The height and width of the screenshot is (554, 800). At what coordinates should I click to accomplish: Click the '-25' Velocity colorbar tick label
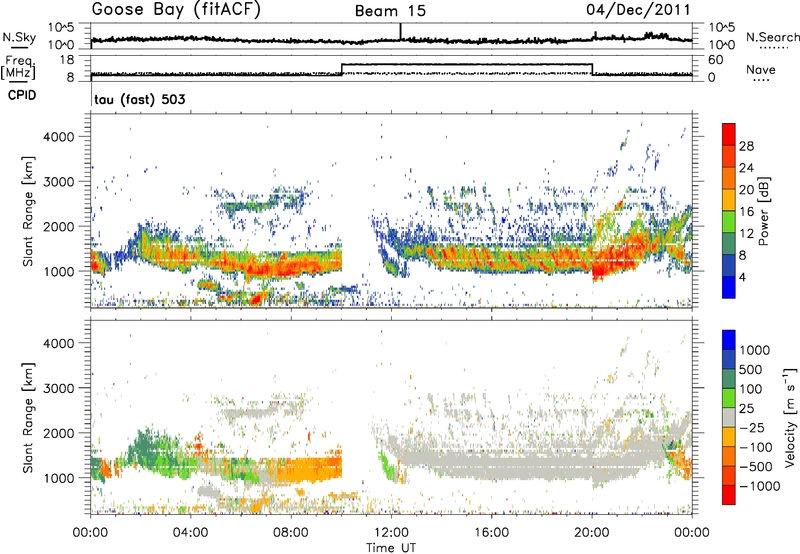(753, 427)
